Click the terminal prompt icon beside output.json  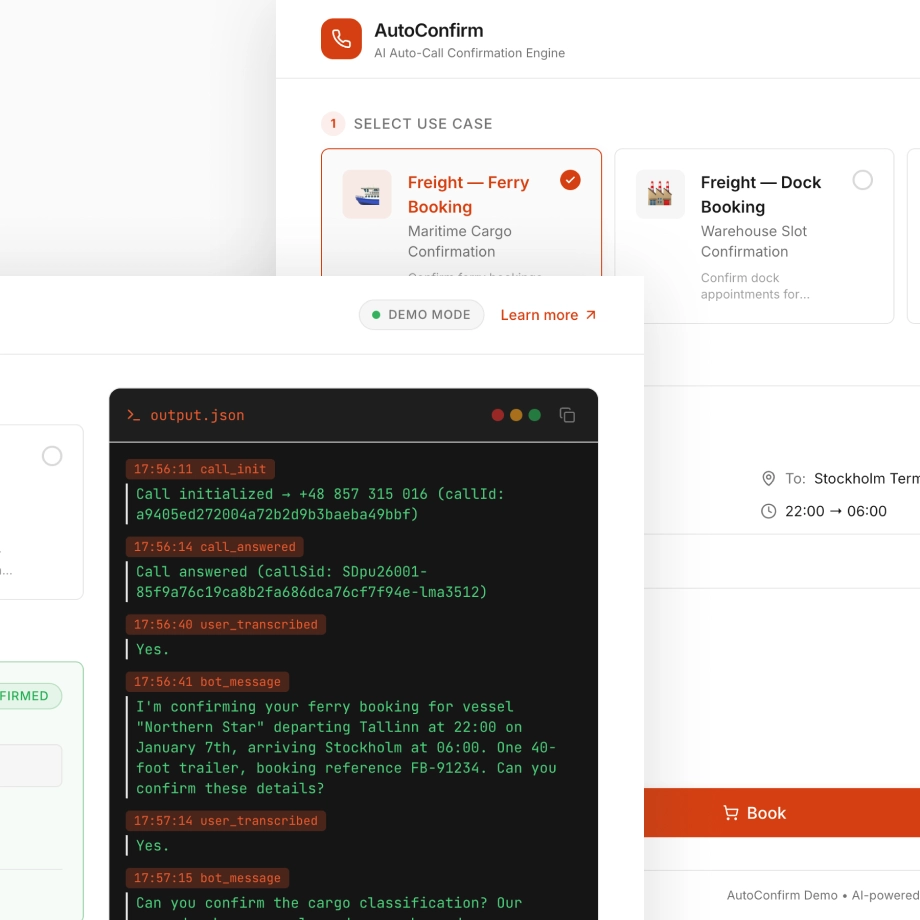click(133, 415)
